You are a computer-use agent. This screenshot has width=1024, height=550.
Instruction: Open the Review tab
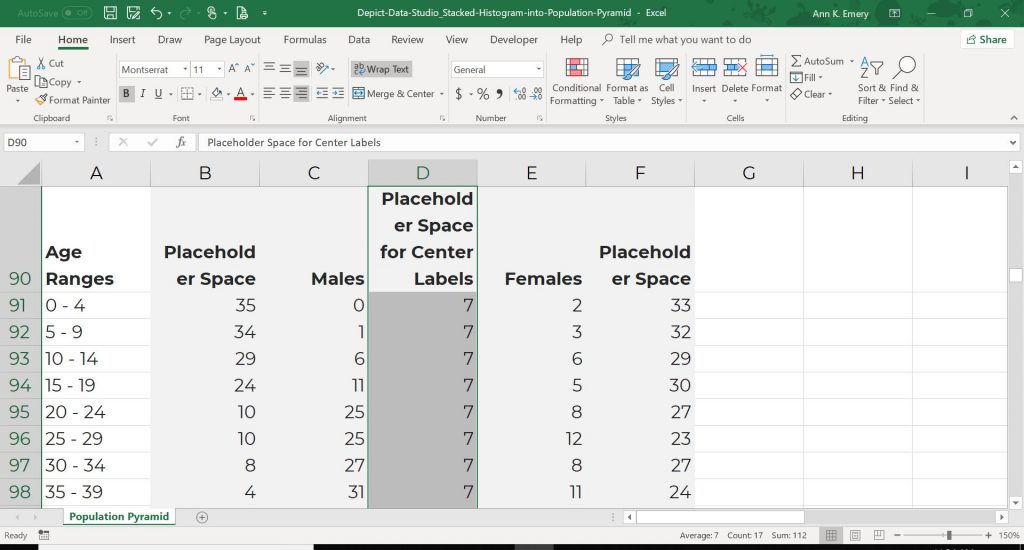[x=408, y=40]
